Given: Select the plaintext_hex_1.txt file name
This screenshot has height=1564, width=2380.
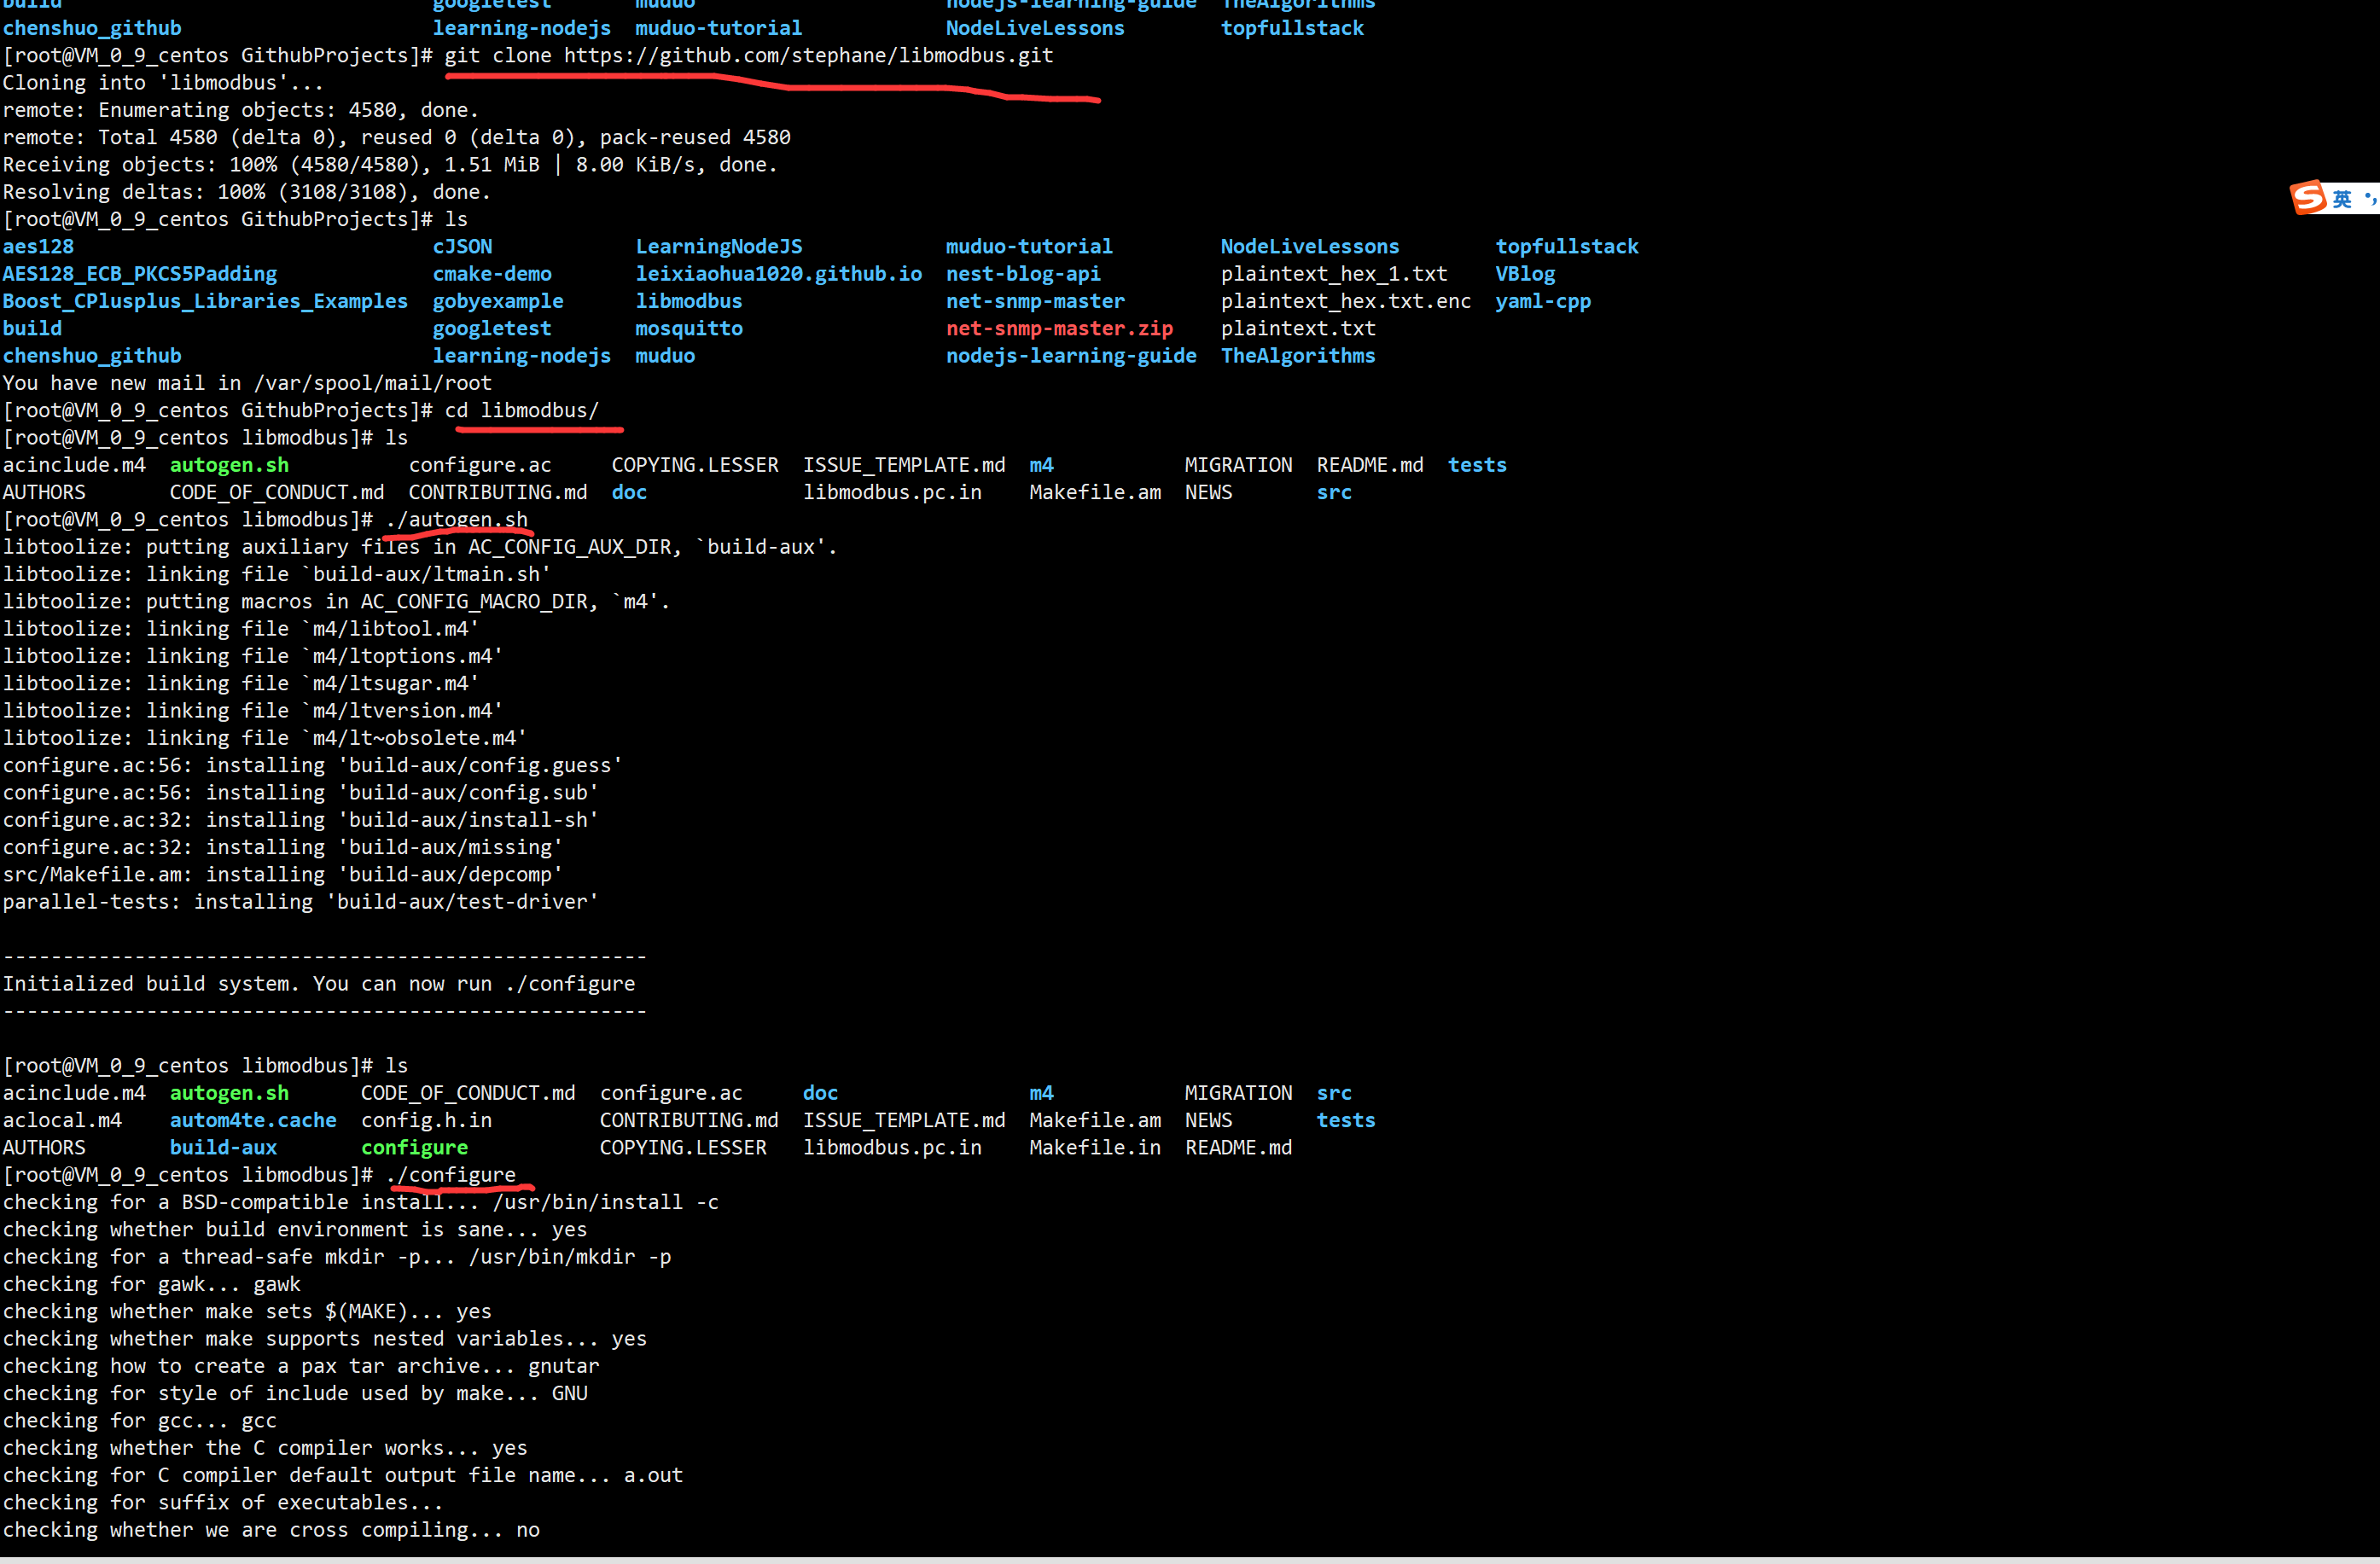Looking at the screenshot, I should 1334,274.
